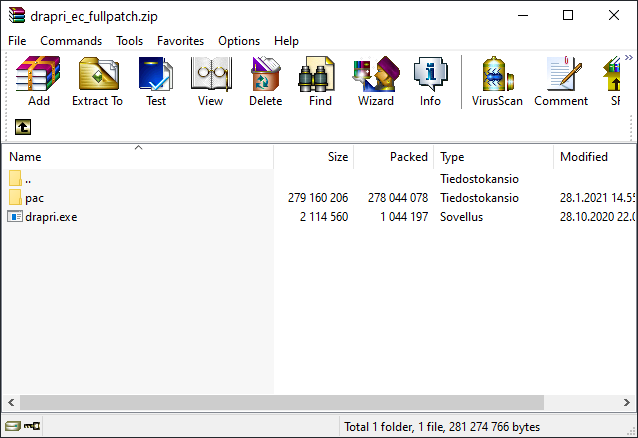Screen dimensions: 638x438
Task: Click the horizontal scrollbar right arrow
Action: (x=629, y=402)
